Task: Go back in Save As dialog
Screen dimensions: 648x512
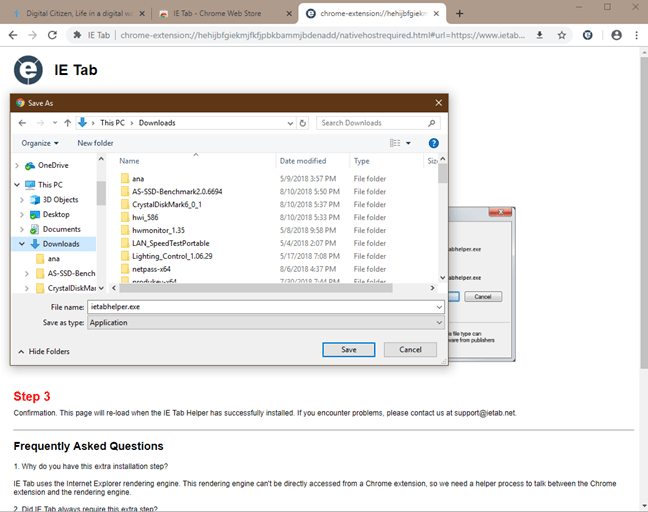Action: (22, 123)
